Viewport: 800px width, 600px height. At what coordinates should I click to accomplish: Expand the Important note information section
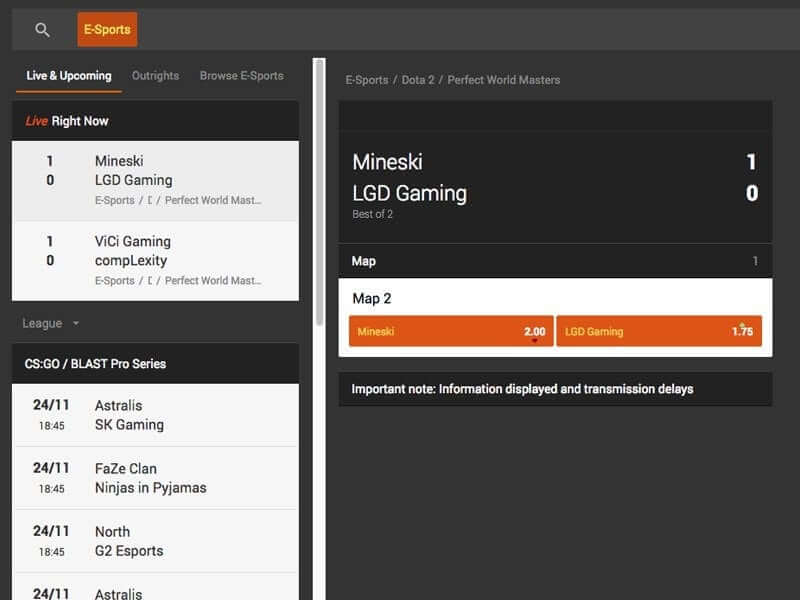pyautogui.click(x=555, y=389)
